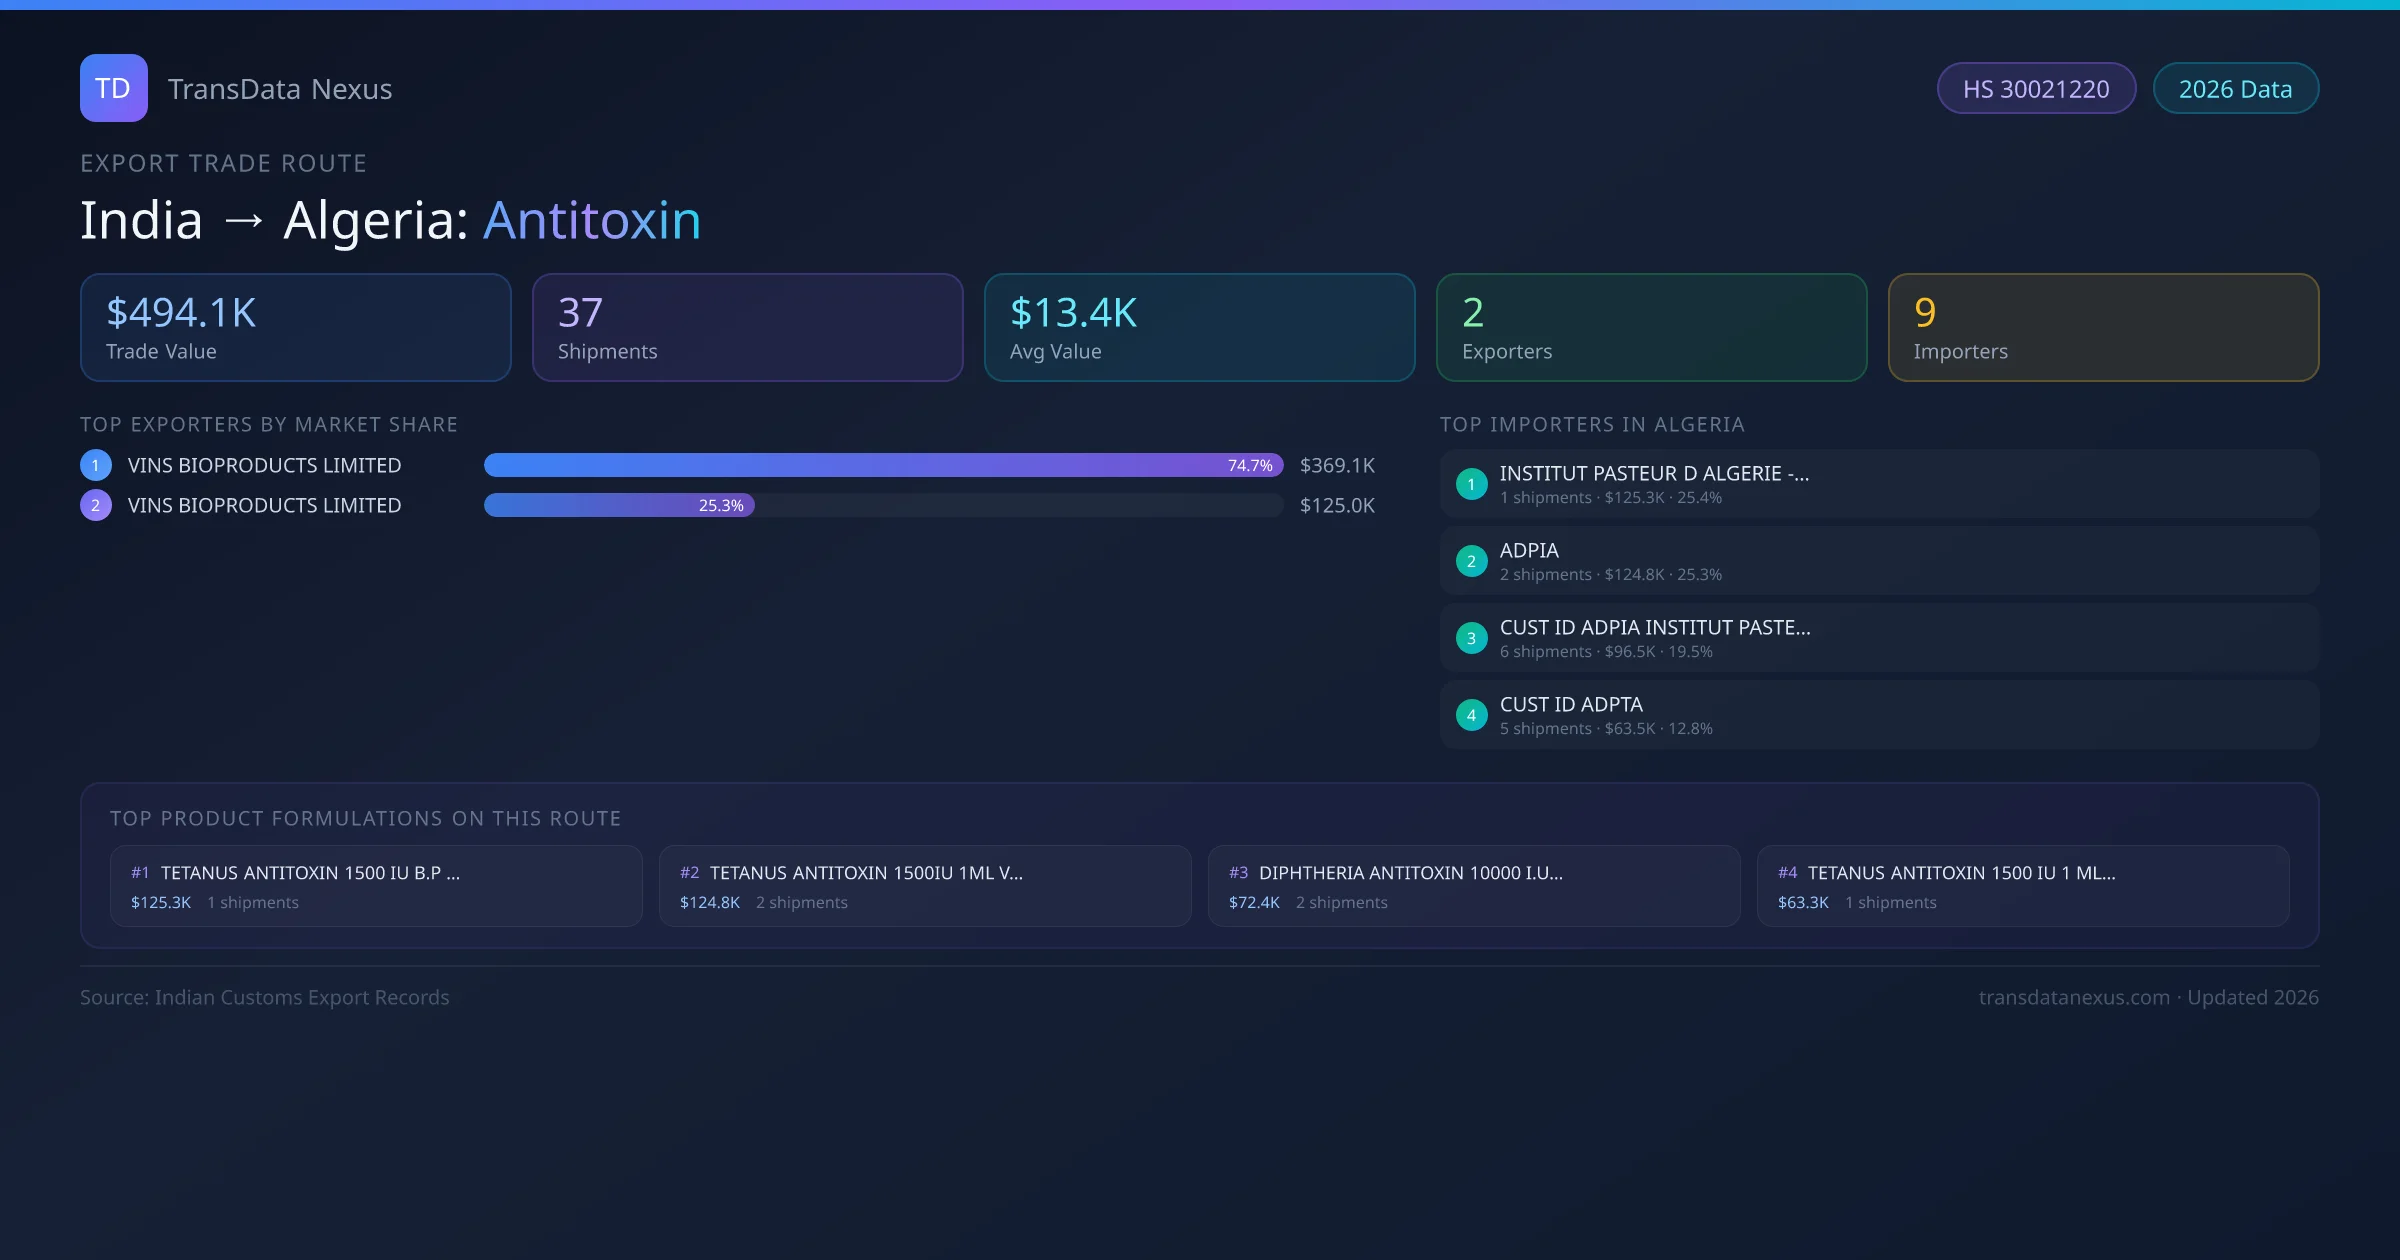Select the 37 Shipments card

(x=747, y=328)
